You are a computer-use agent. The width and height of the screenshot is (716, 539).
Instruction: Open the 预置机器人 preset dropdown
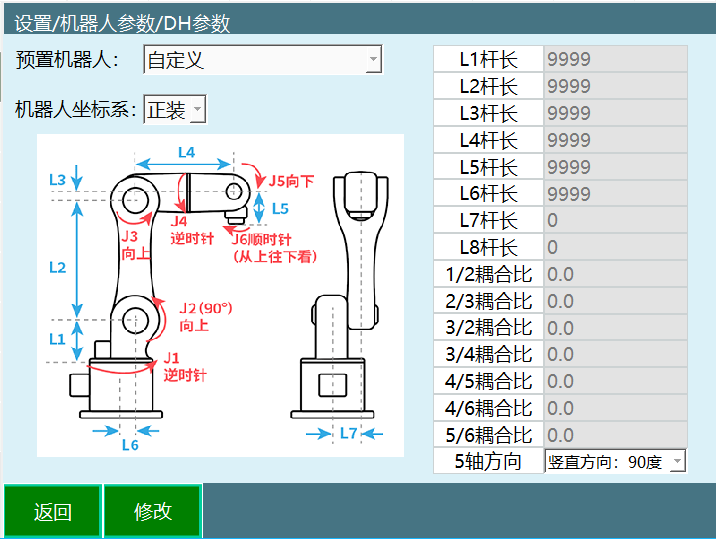coord(262,60)
